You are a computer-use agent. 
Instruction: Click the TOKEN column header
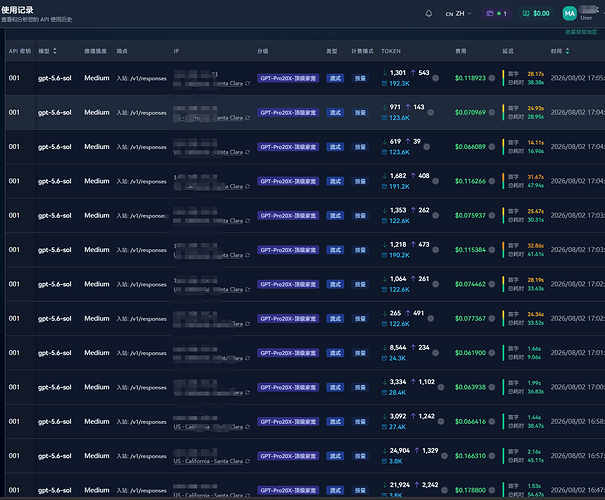(x=391, y=51)
